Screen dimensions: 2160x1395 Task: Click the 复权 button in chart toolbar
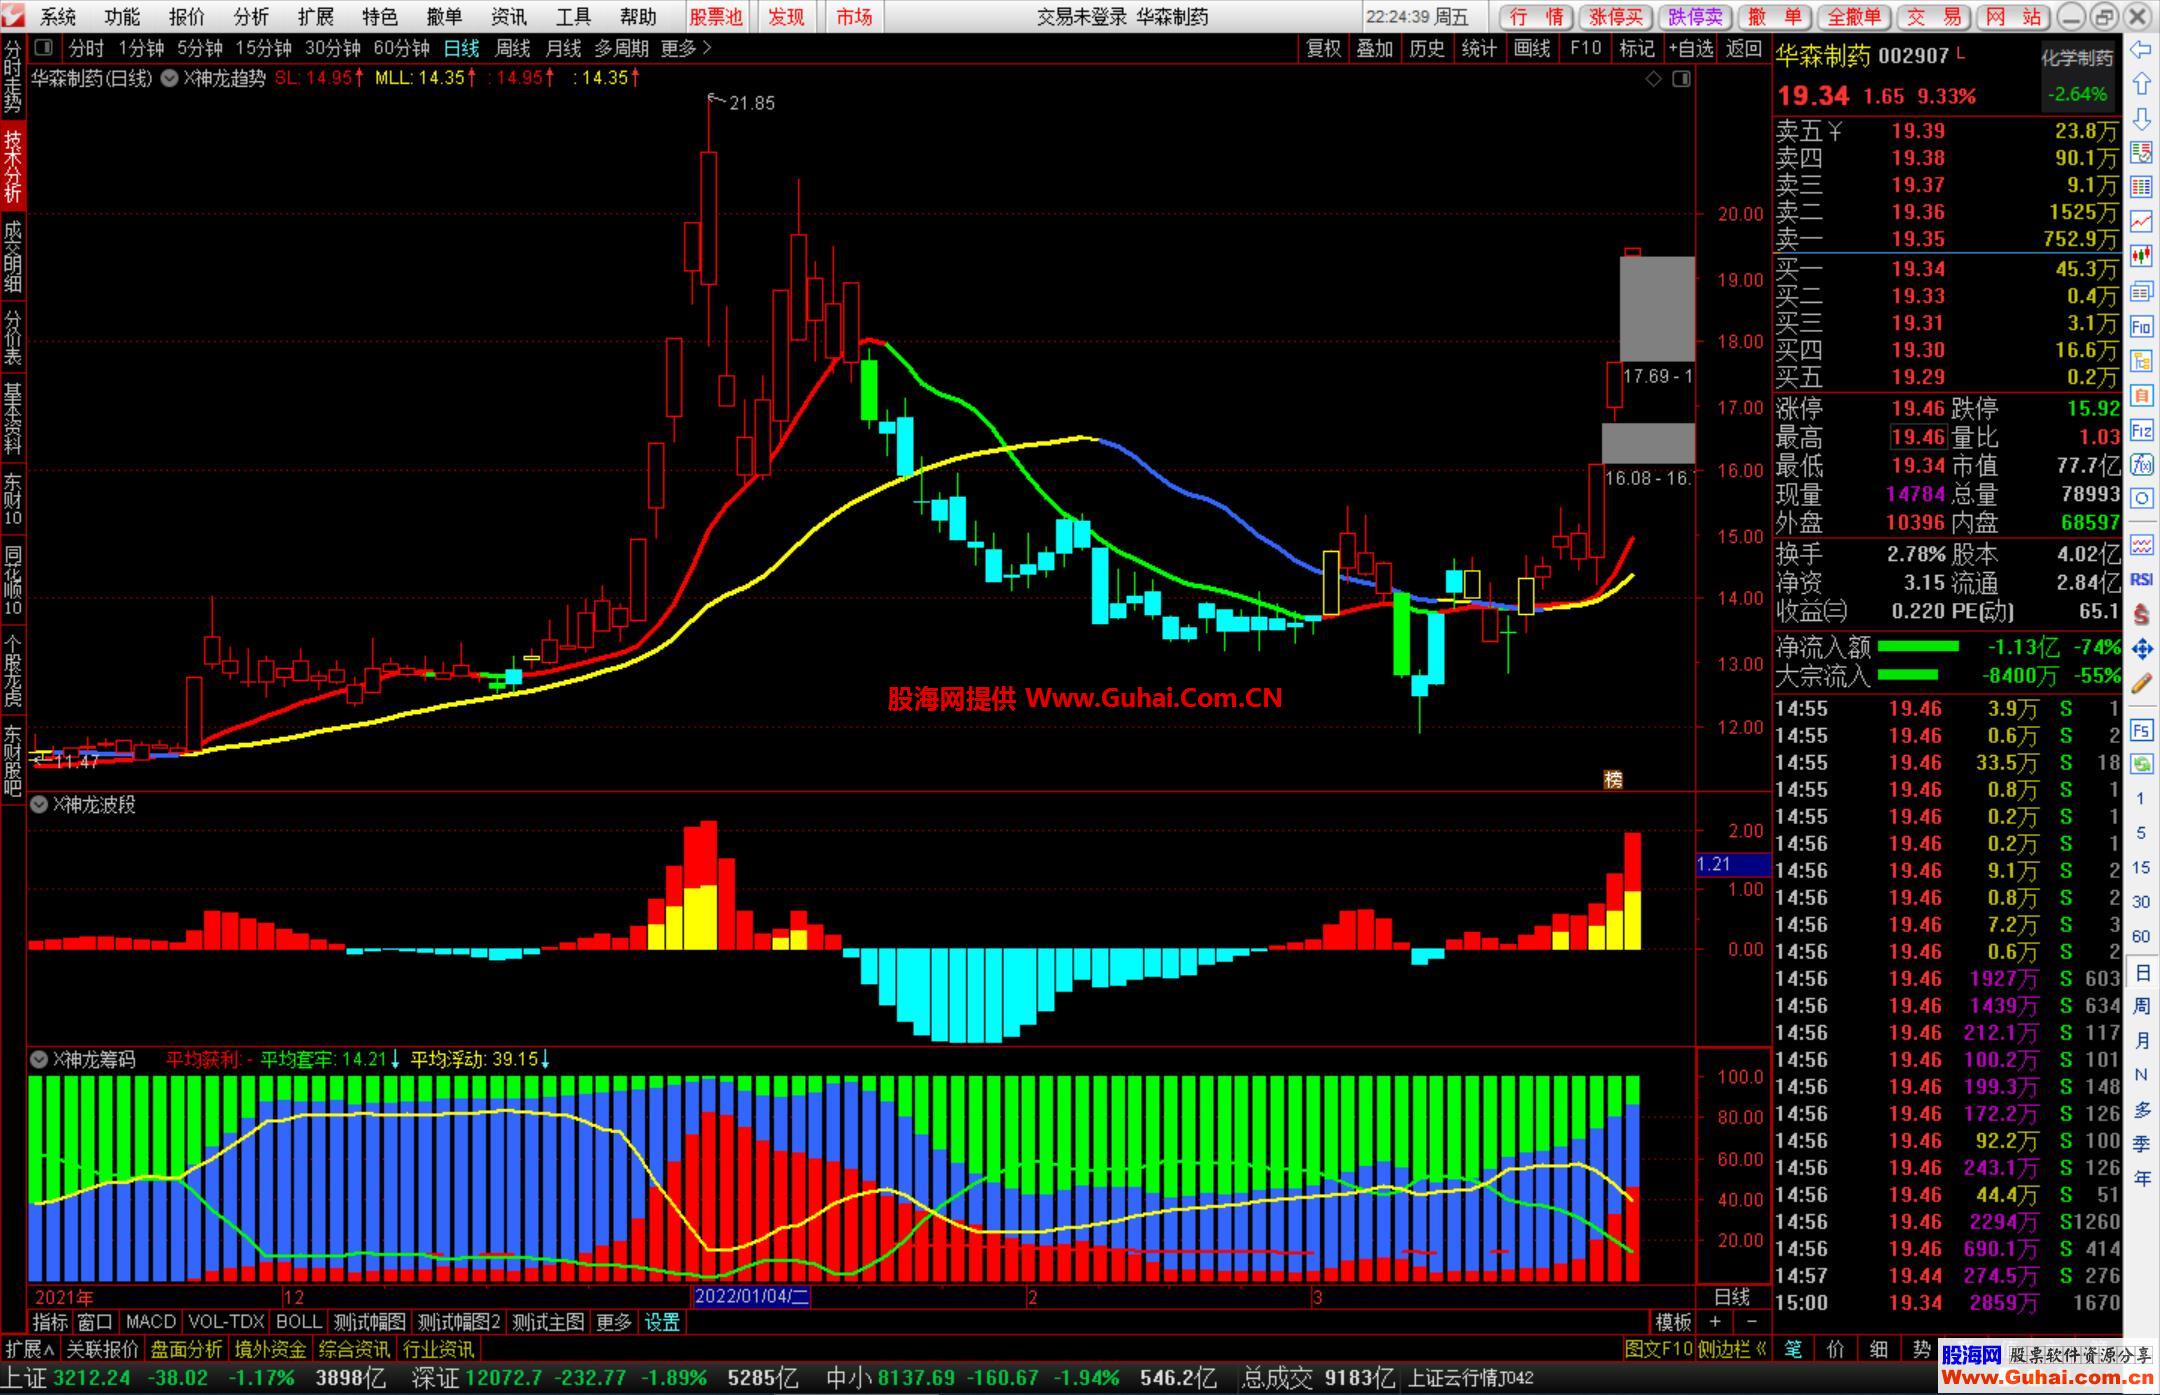click(x=1323, y=48)
